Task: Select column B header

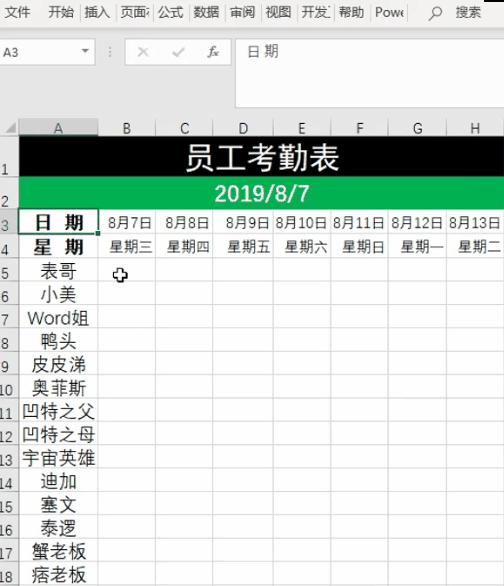Action: (127, 128)
